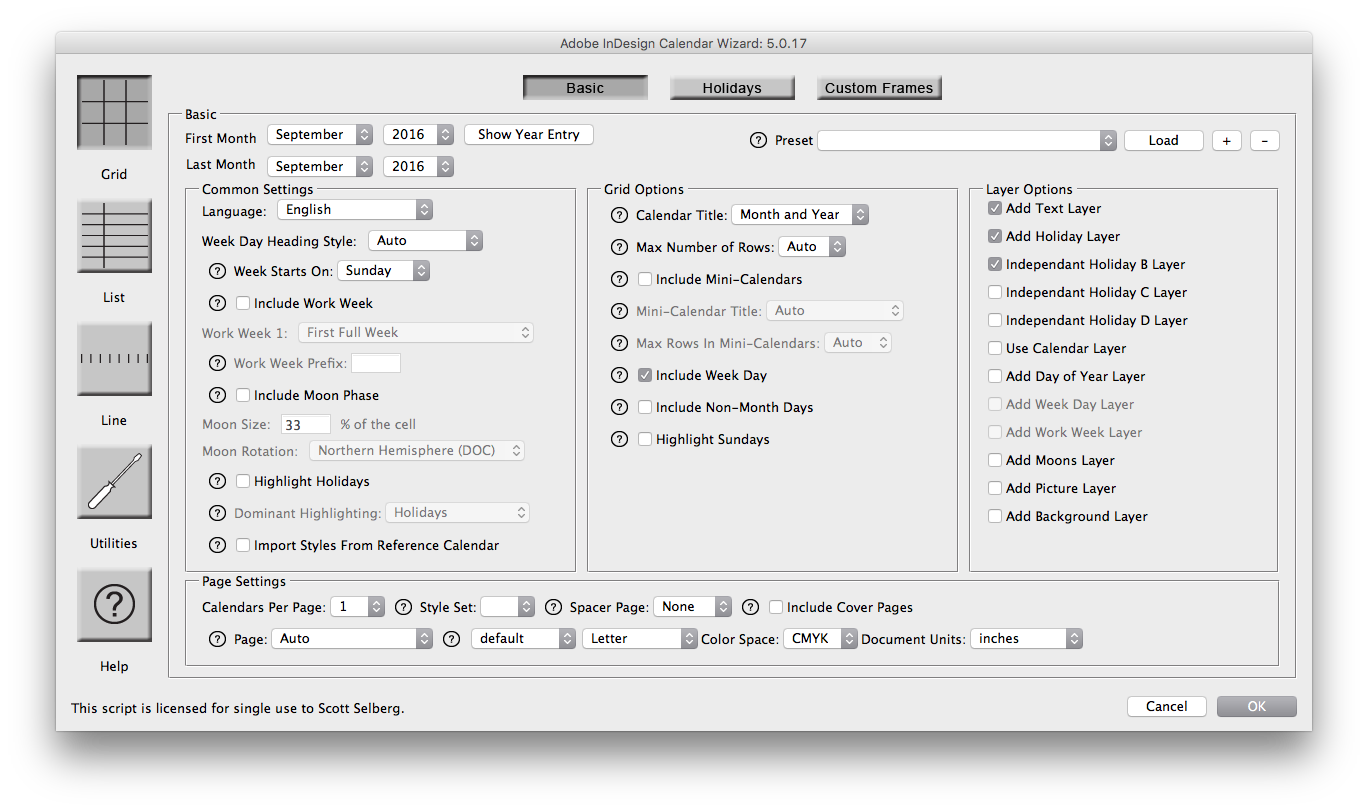This screenshot has width=1368, height=811.
Task: Enable Add Picture Layer checkbox
Action: [995, 488]
